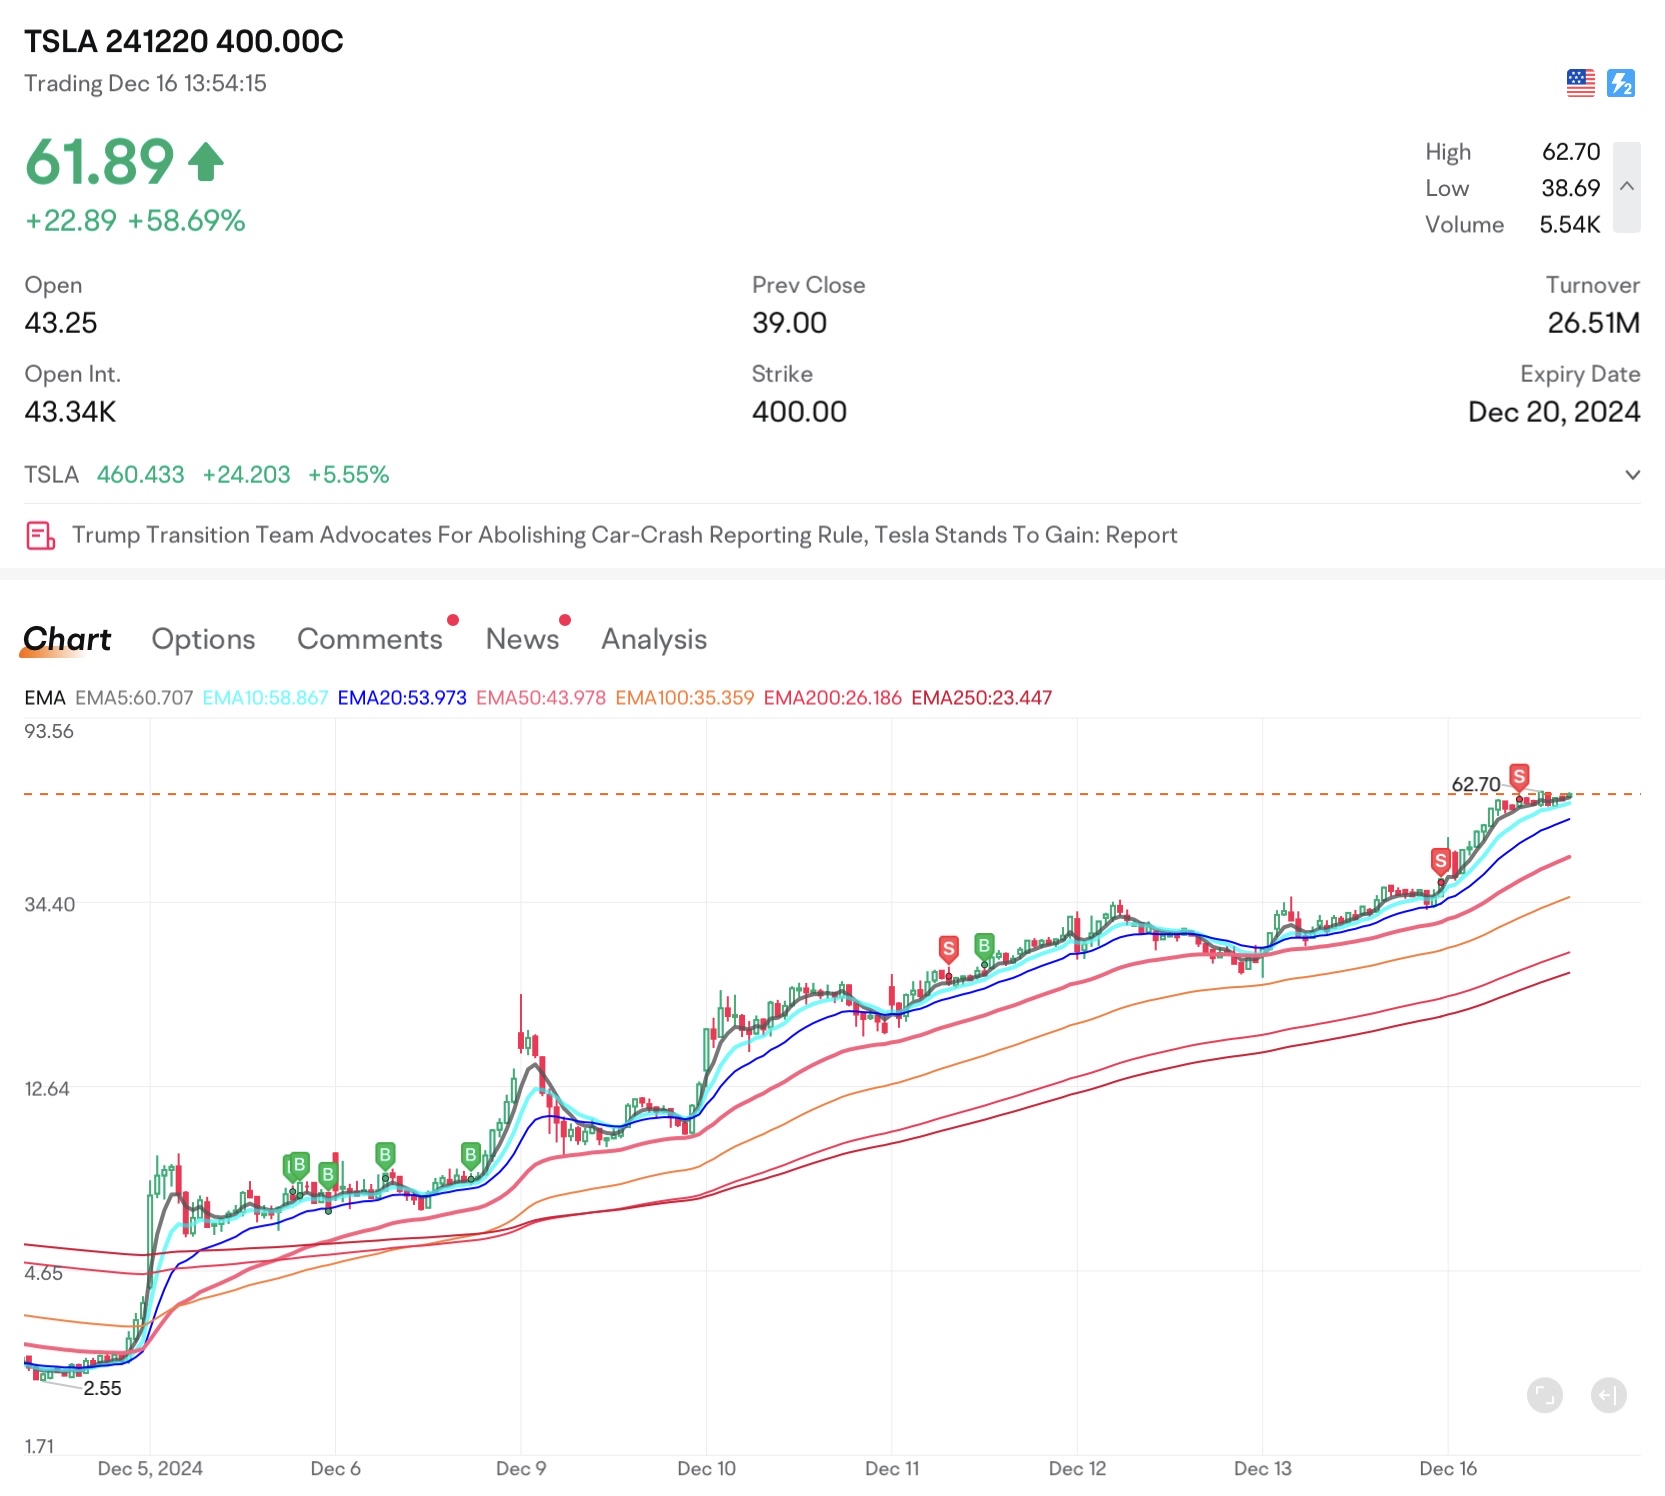Viewport: 1665px width, 1496px height.
Task: Tap the fullscreen chart icon
Action: (1544, 1395)
